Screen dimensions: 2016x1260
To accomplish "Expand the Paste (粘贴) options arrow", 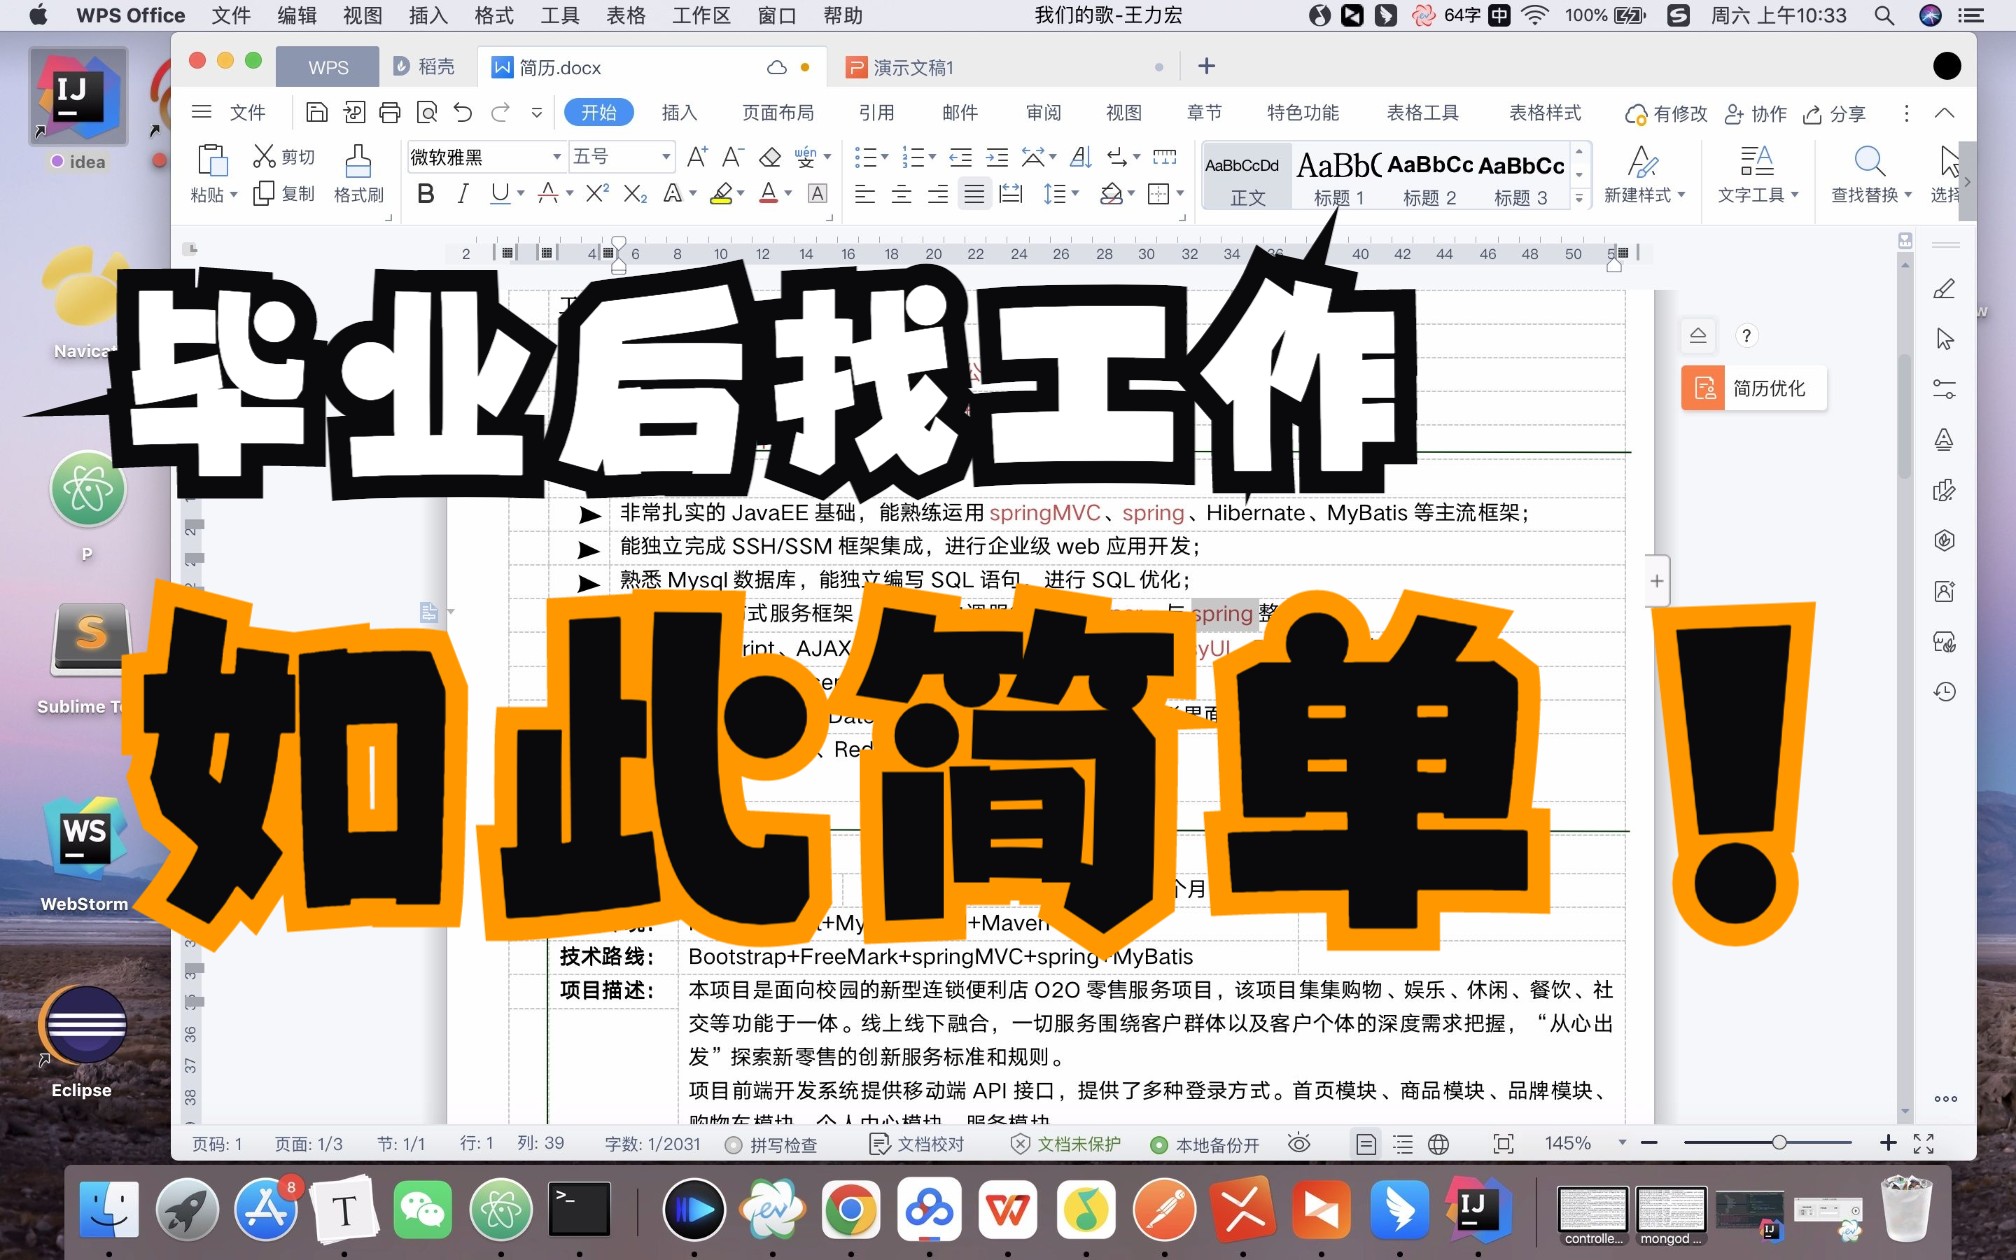I will point(234,195).
